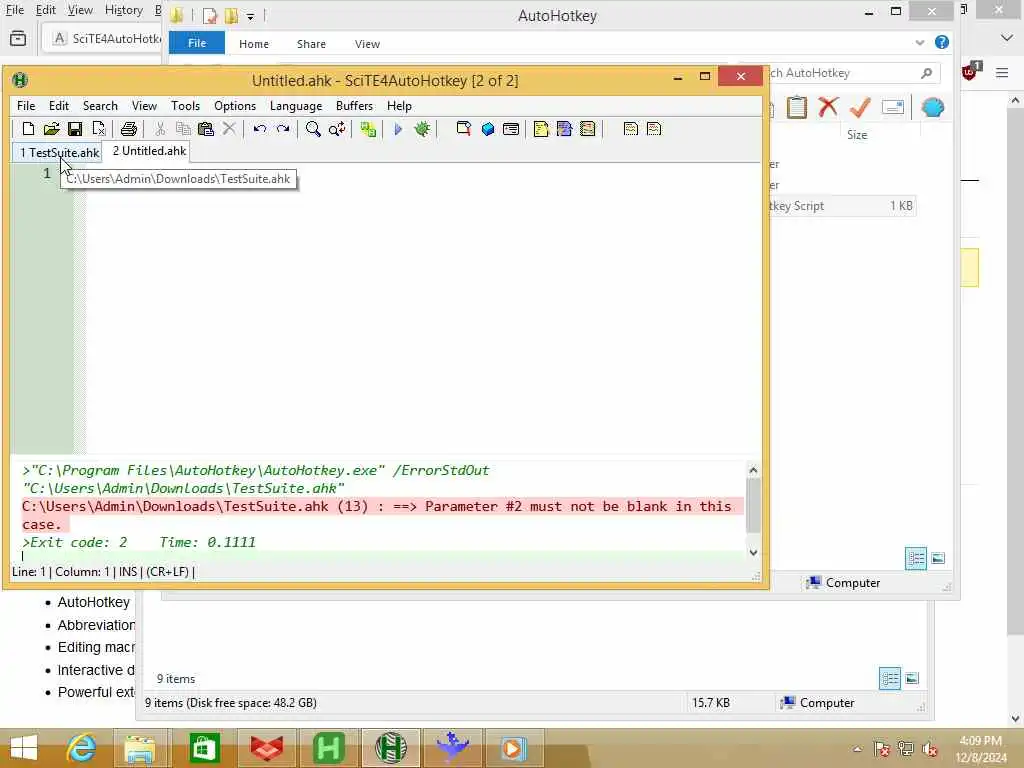
Task: Open the Share ribbon tab in Explorer
Action: point(311,44)
